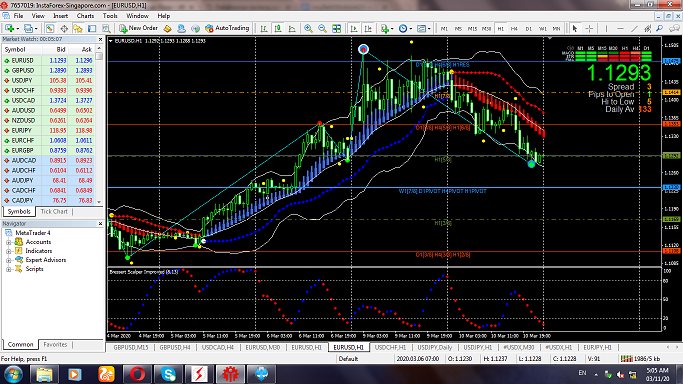Open the GBPUSD,H4 chart tab
683x384 pixels.
tap(175, 347)
